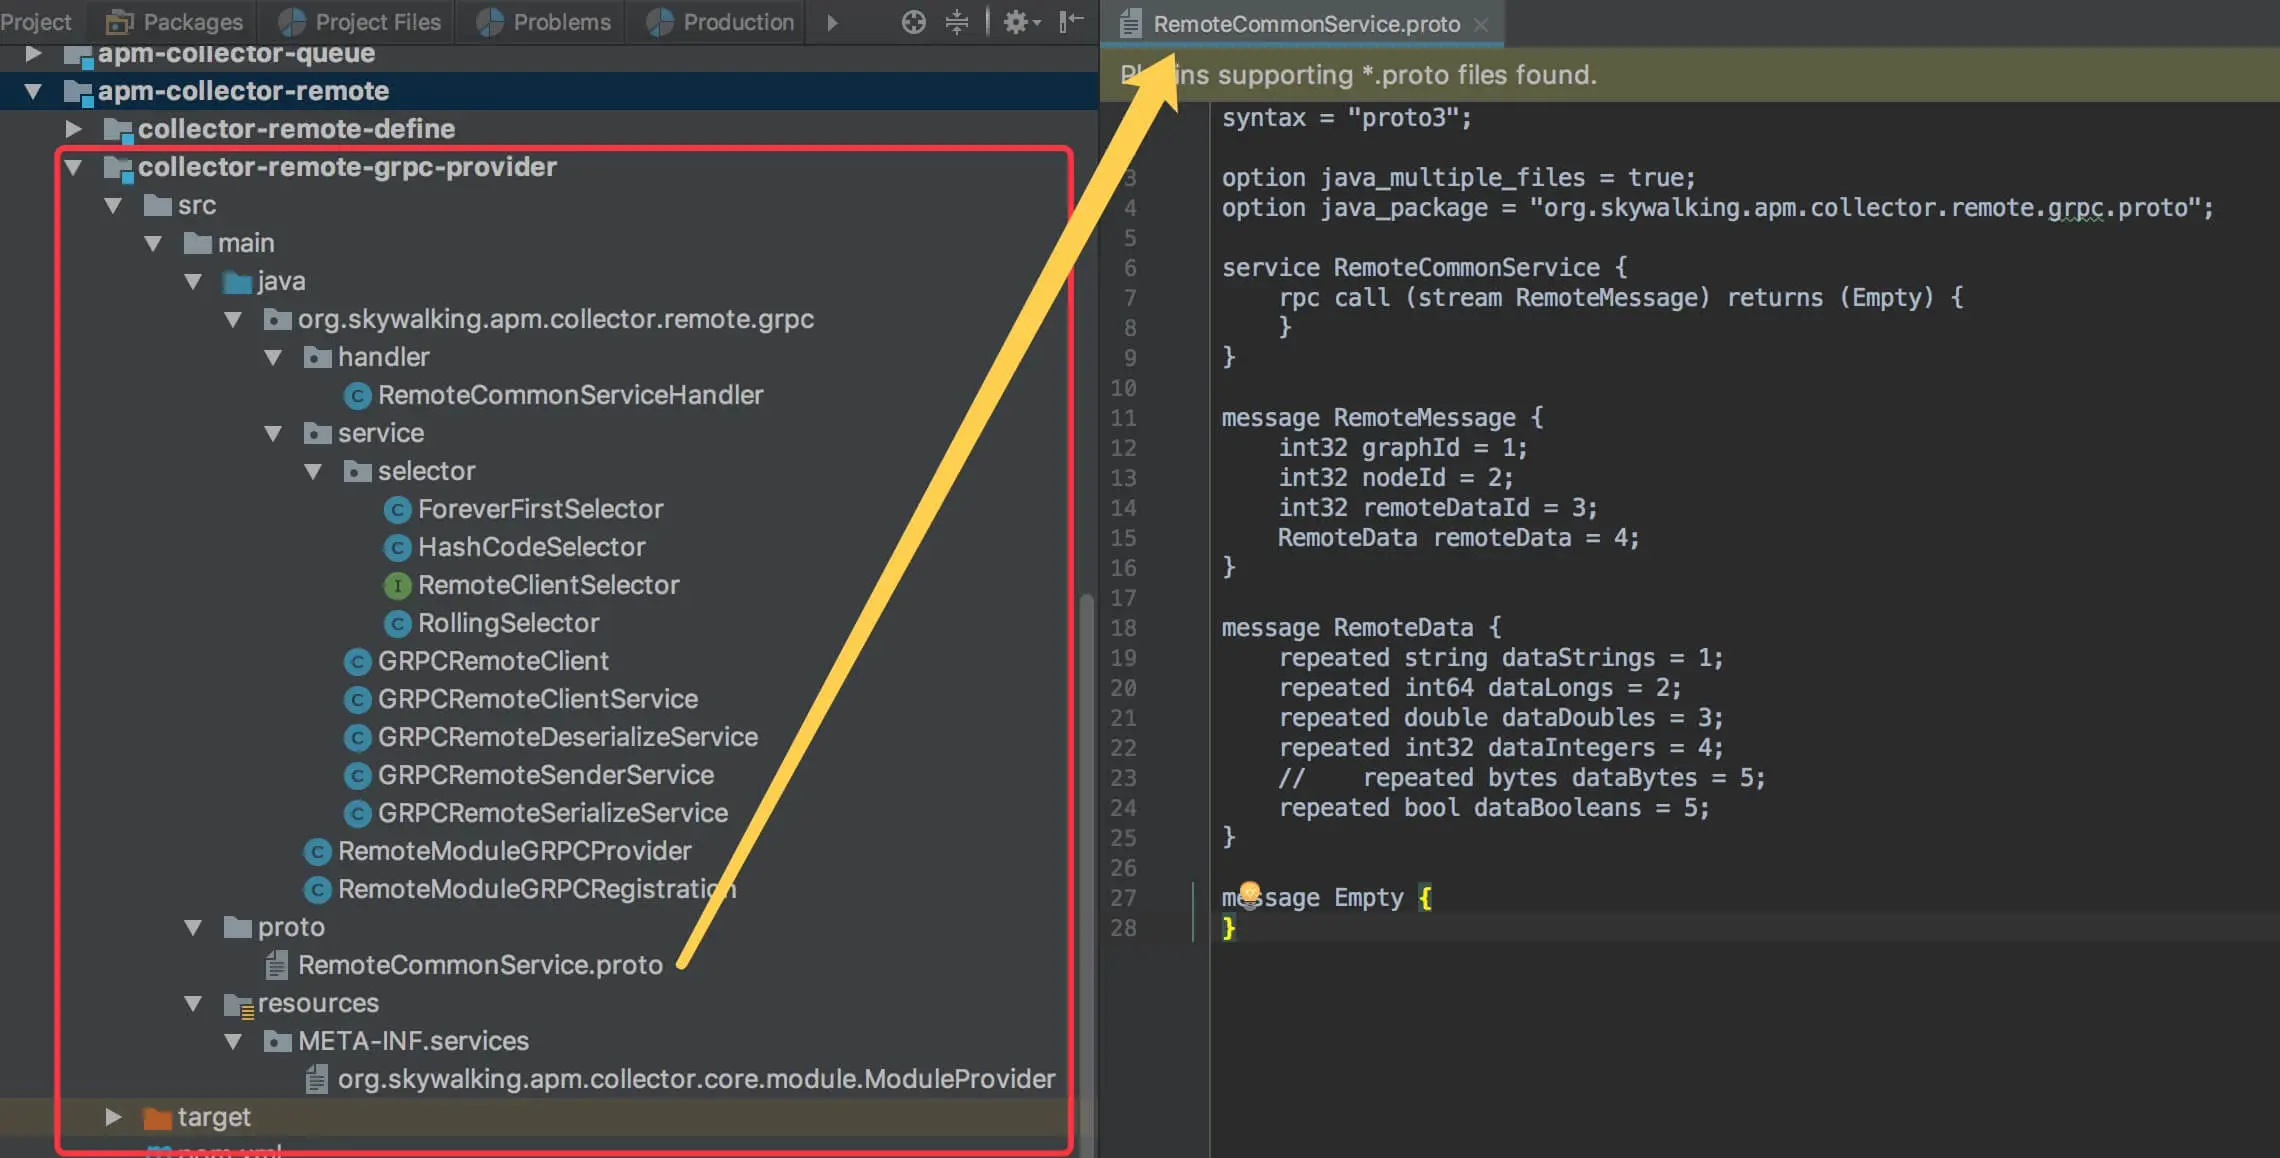Select the ModuleProvider services file
The width and height of the screenshot is (2280, 1158).
click(695, 1079)
